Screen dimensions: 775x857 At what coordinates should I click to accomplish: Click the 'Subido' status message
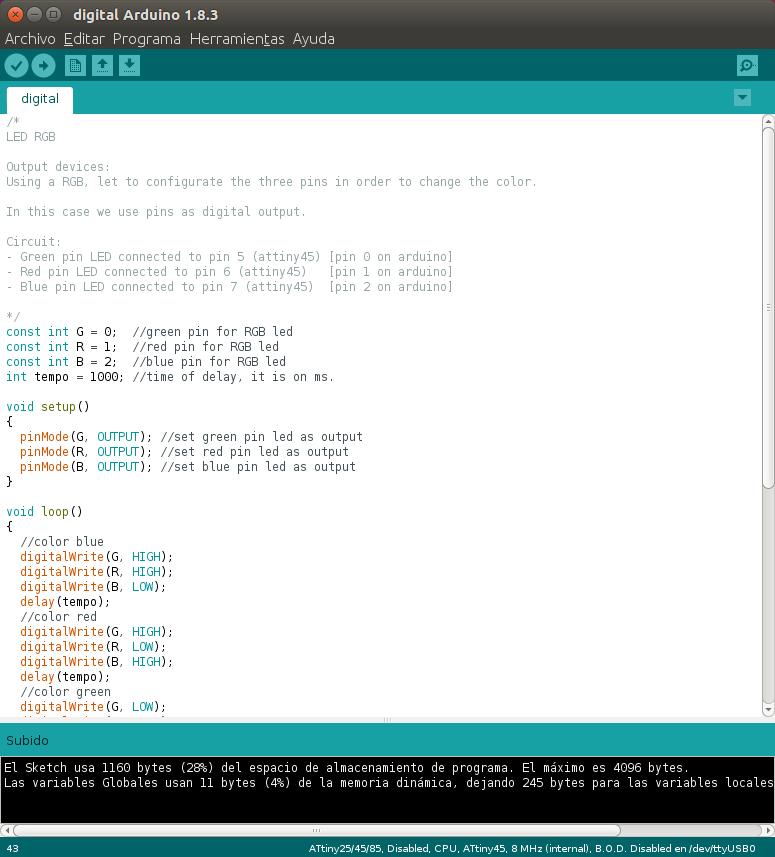(27, 740)
